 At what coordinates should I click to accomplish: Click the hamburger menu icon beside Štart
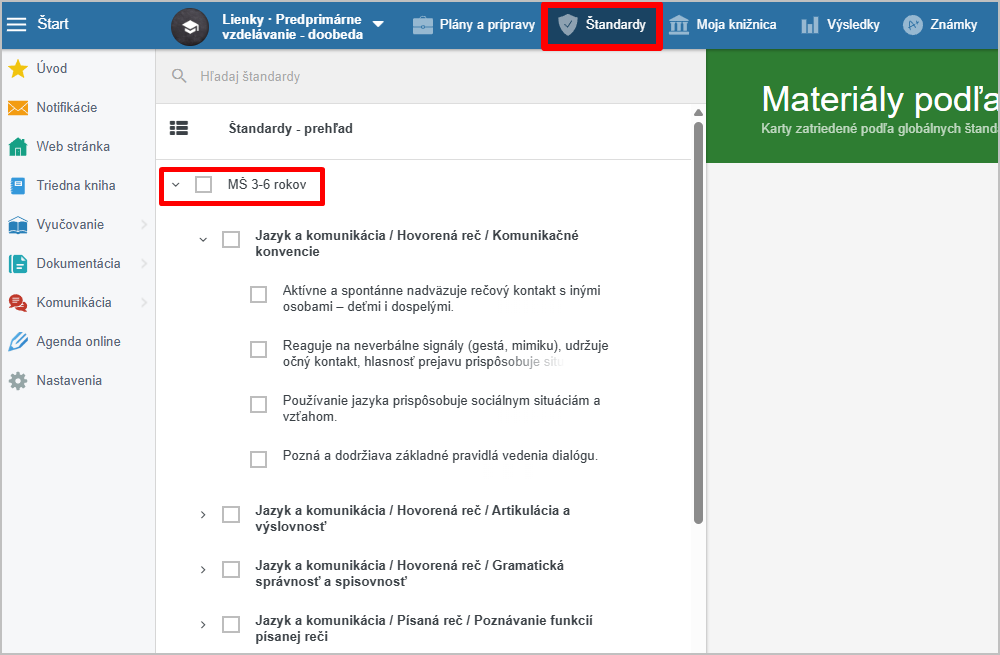(x=17, y=24)
